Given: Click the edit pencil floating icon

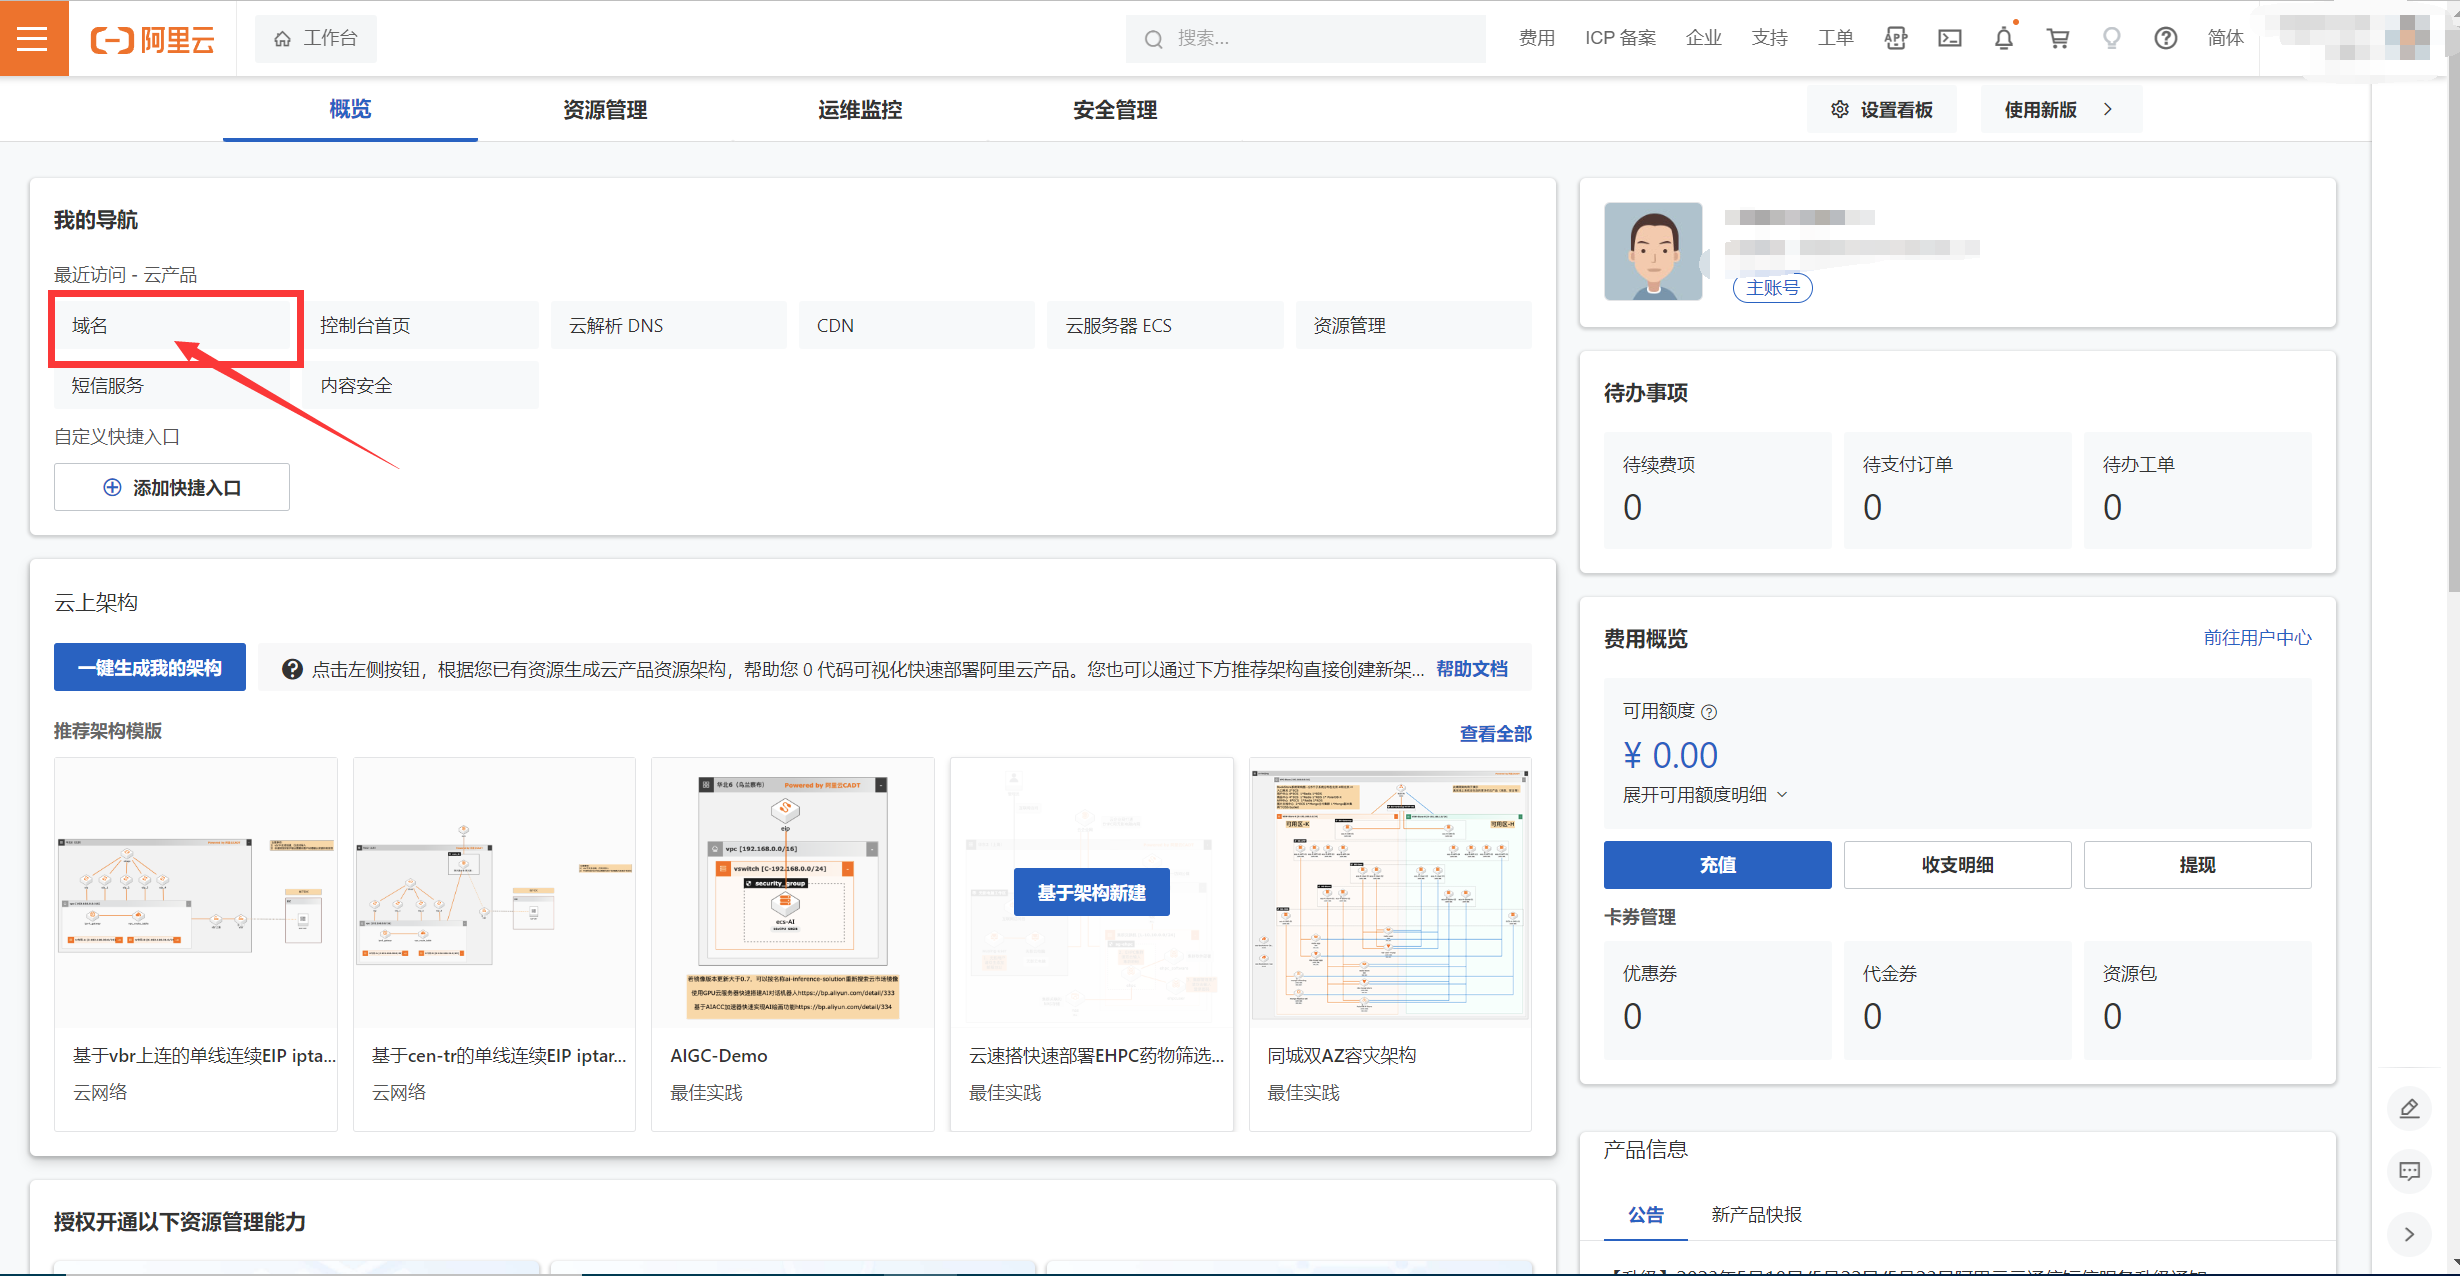Looking at the screenshot, I should [x=2409, y=1108].
